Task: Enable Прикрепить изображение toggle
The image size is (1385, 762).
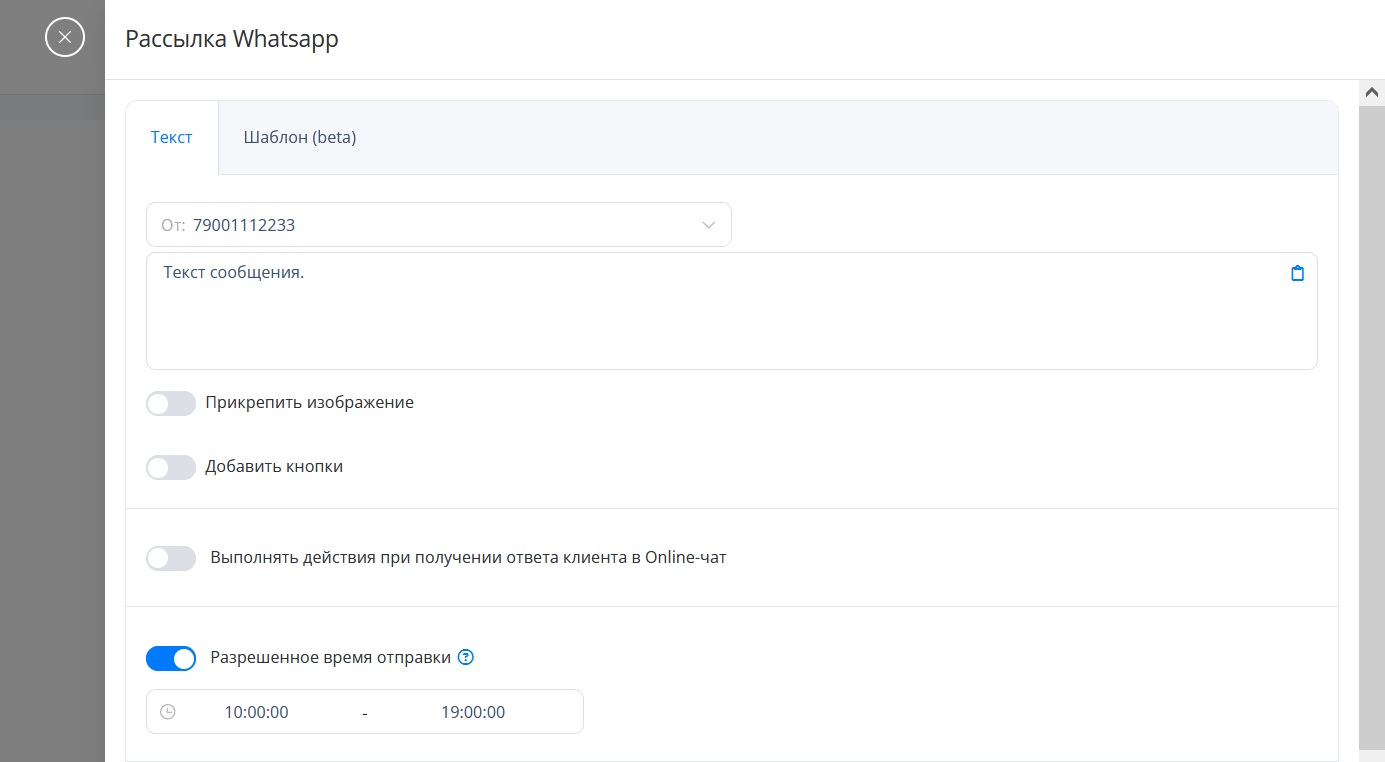Action: 171,403
